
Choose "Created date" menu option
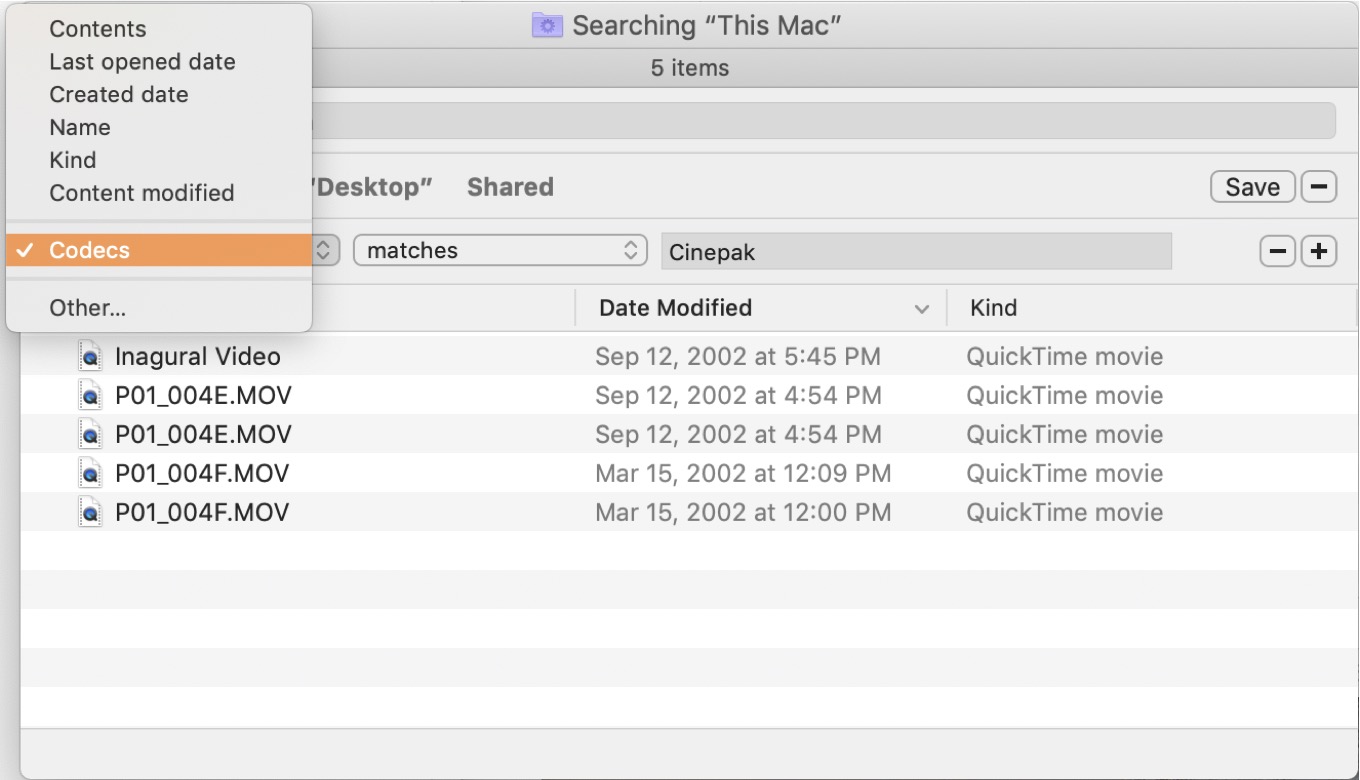tap(118, 95)
